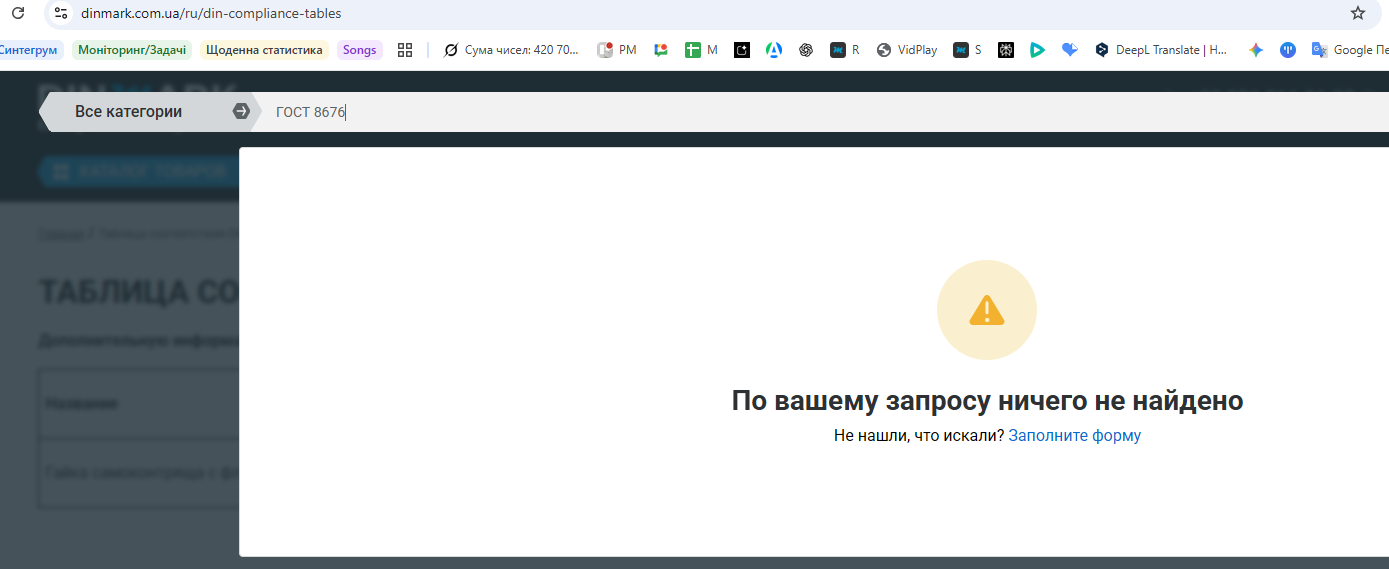Follow the Заполните форму link
Viewport: 1389px width, 569px height.
[x=1075, y=435]
